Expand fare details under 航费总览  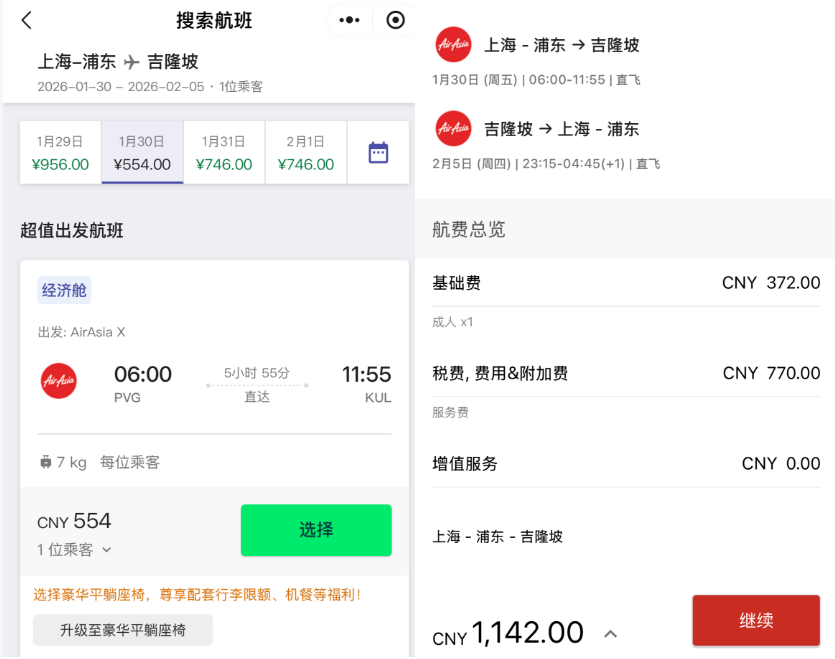coord(469,229)
